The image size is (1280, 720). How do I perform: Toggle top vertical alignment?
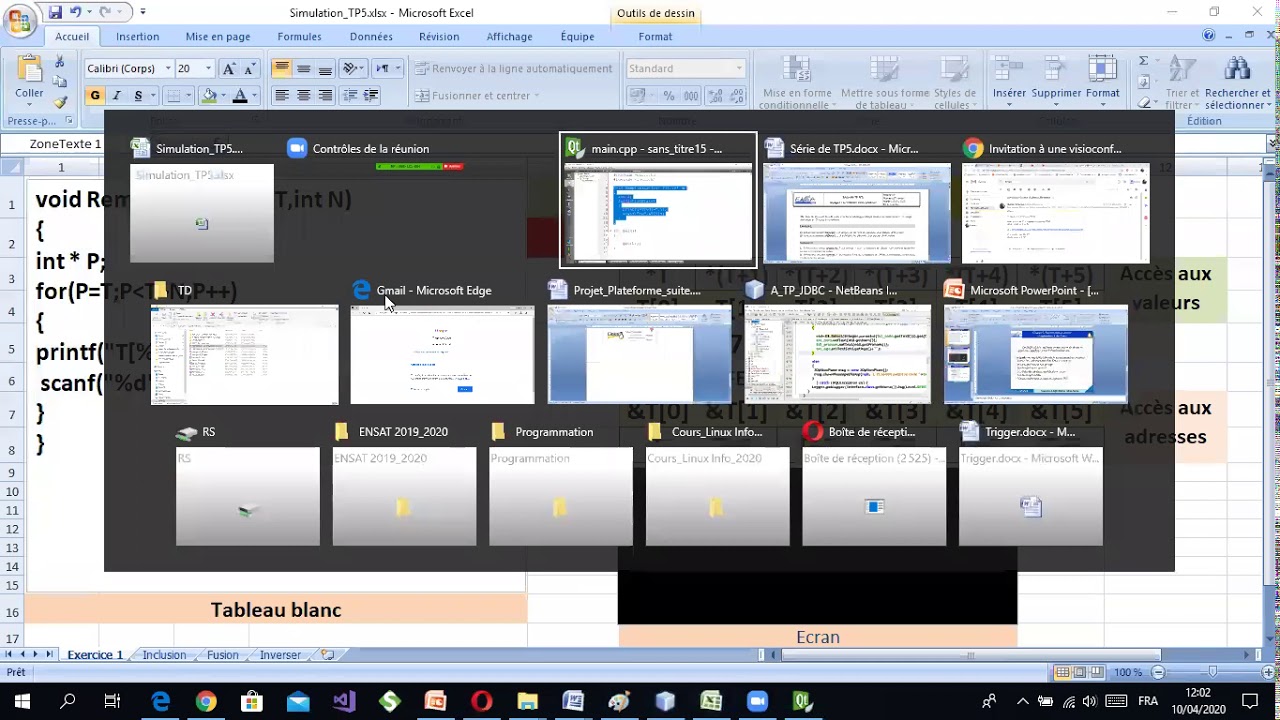tap(282, 68)
